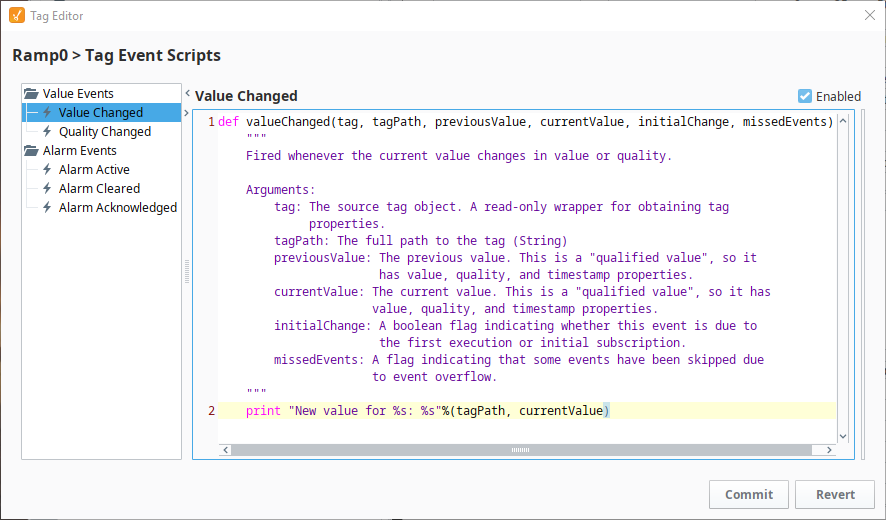Open the Alarm Events folder icon
This screenshot has width=886, height=520.
coord(31,150)
